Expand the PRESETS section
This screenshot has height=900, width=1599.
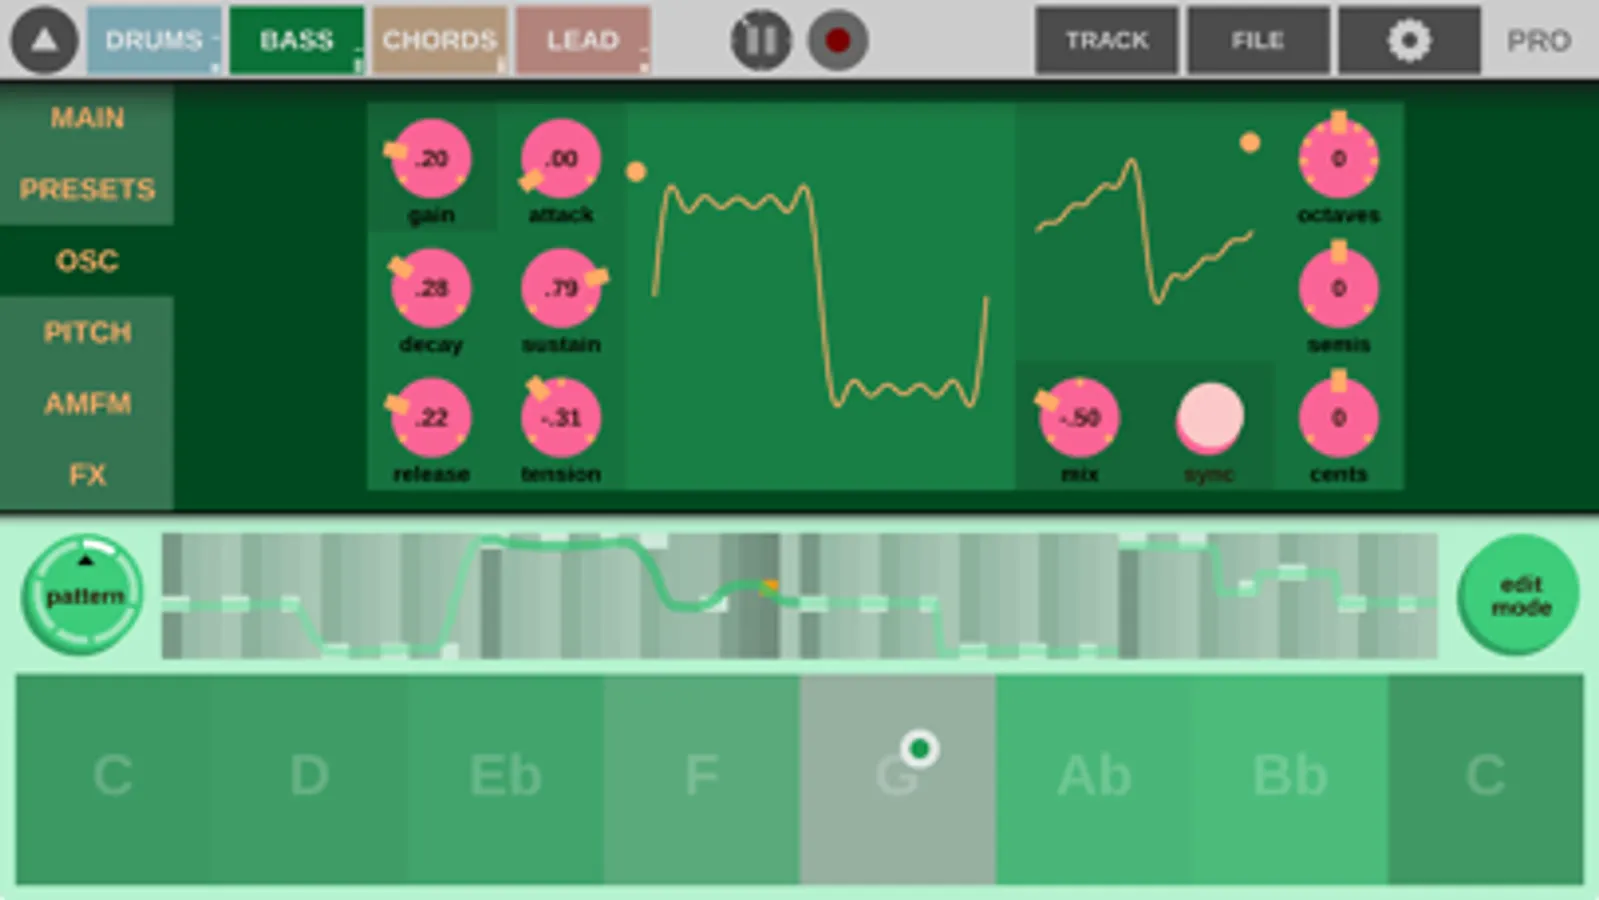click(x=87, y=189)
